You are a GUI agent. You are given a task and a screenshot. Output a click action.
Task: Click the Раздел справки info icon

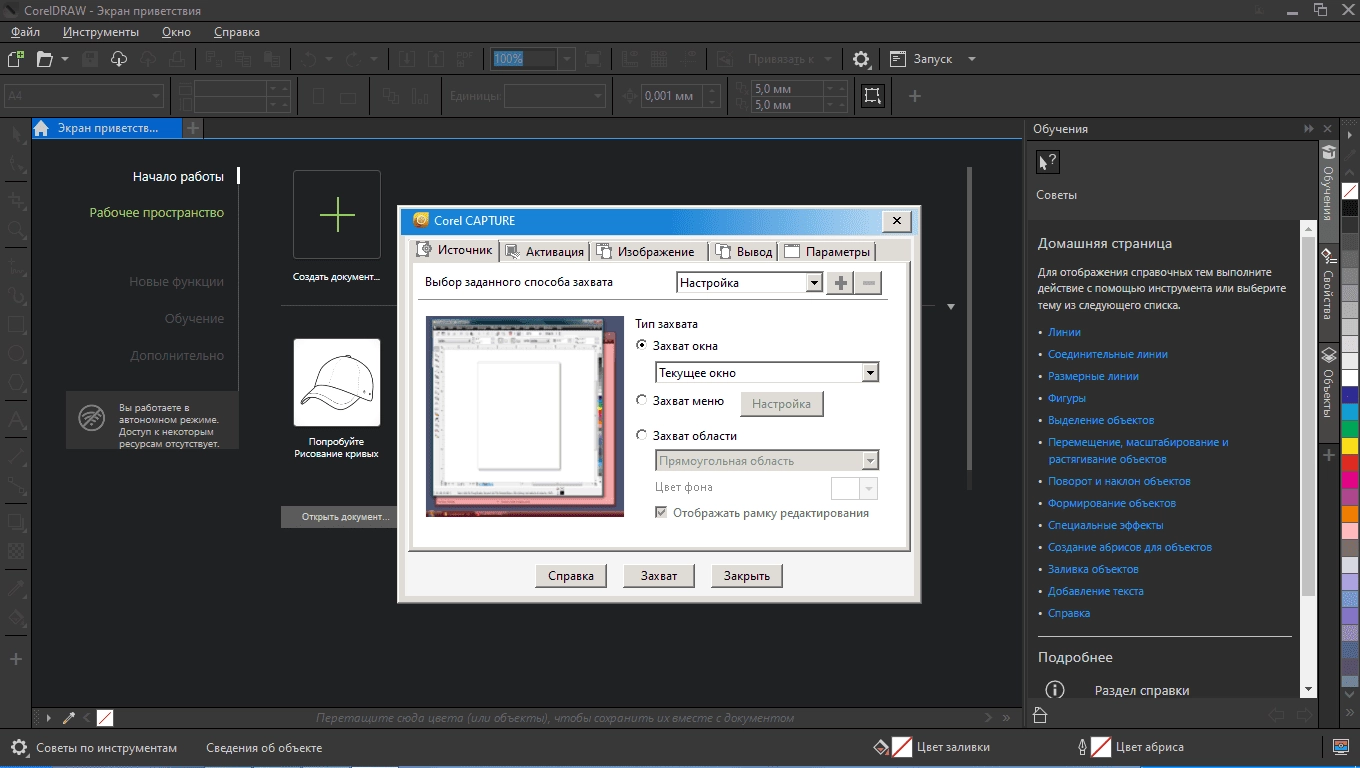[x=1055, y=690]
